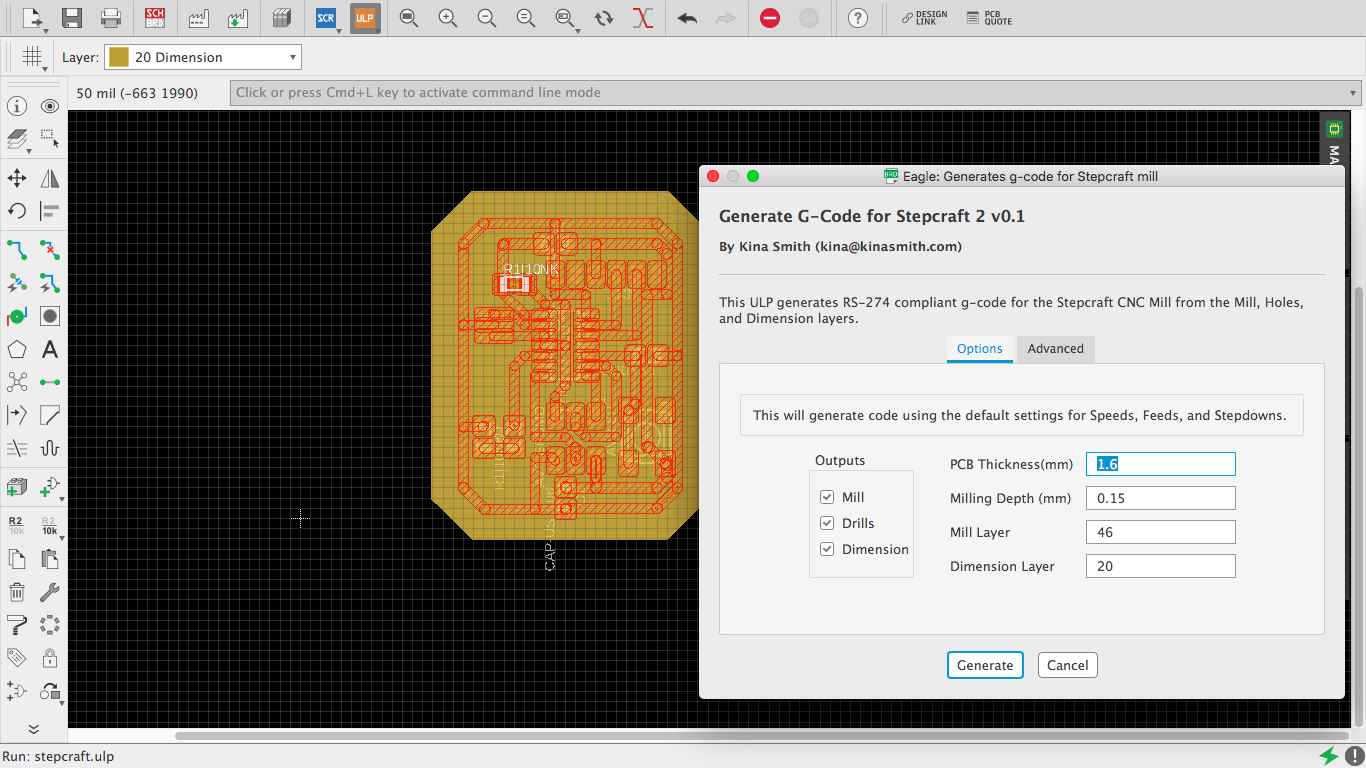Uncheck the Mill output checkbox
Viewport: 1366px width, 768px height.
[x=827, y=497]
